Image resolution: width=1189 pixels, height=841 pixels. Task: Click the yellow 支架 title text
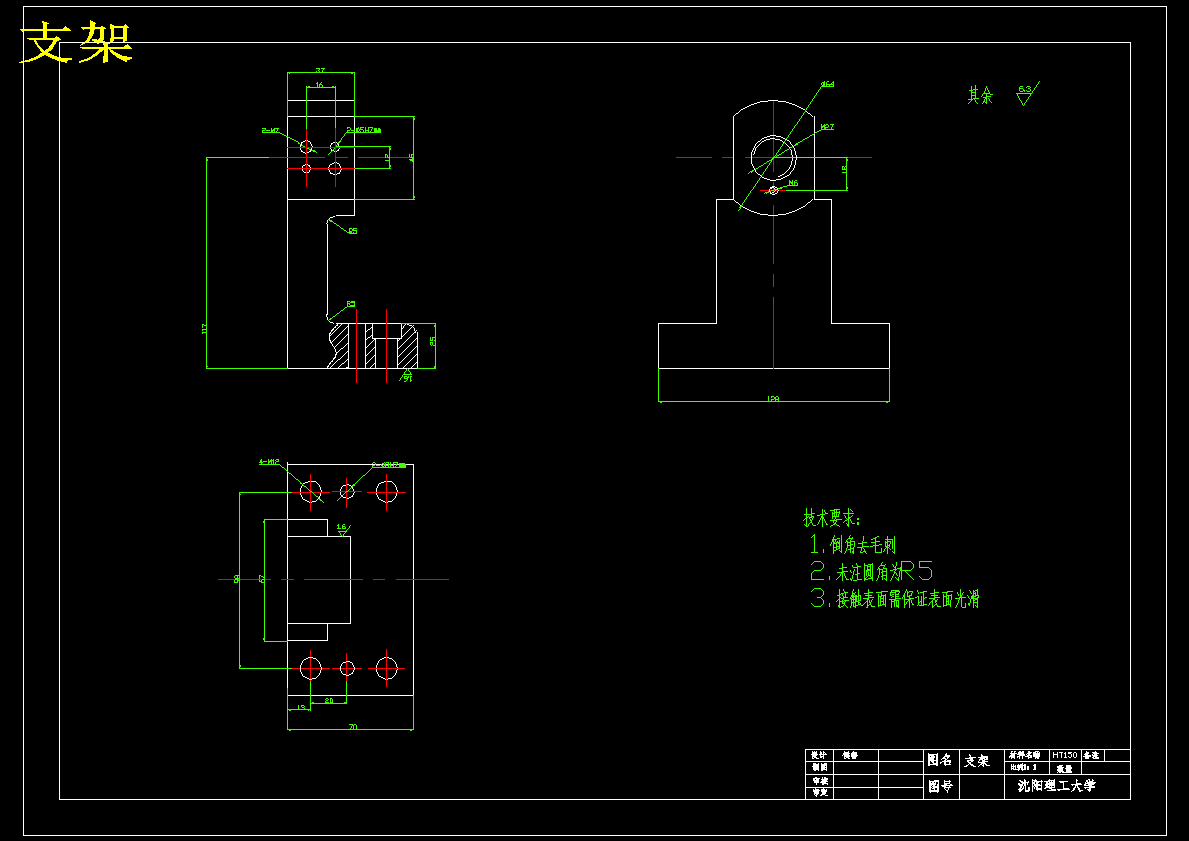pyautogui.click(x=77, y=43)
